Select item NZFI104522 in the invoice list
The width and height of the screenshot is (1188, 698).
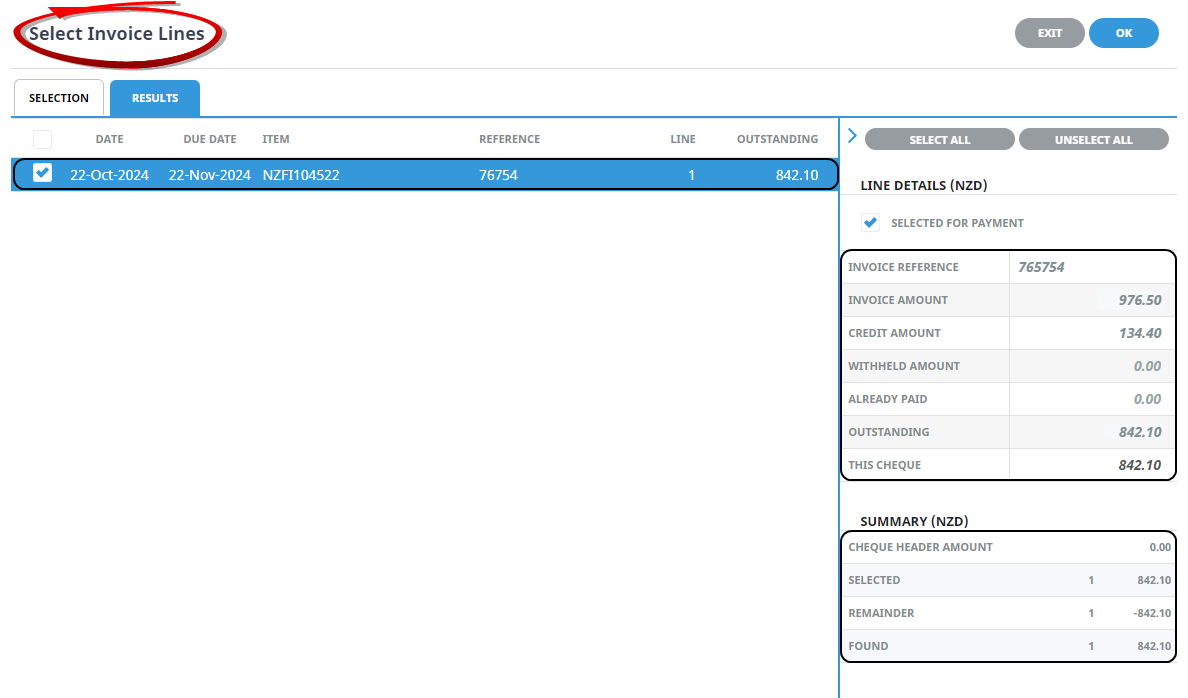tap(301, 175)
